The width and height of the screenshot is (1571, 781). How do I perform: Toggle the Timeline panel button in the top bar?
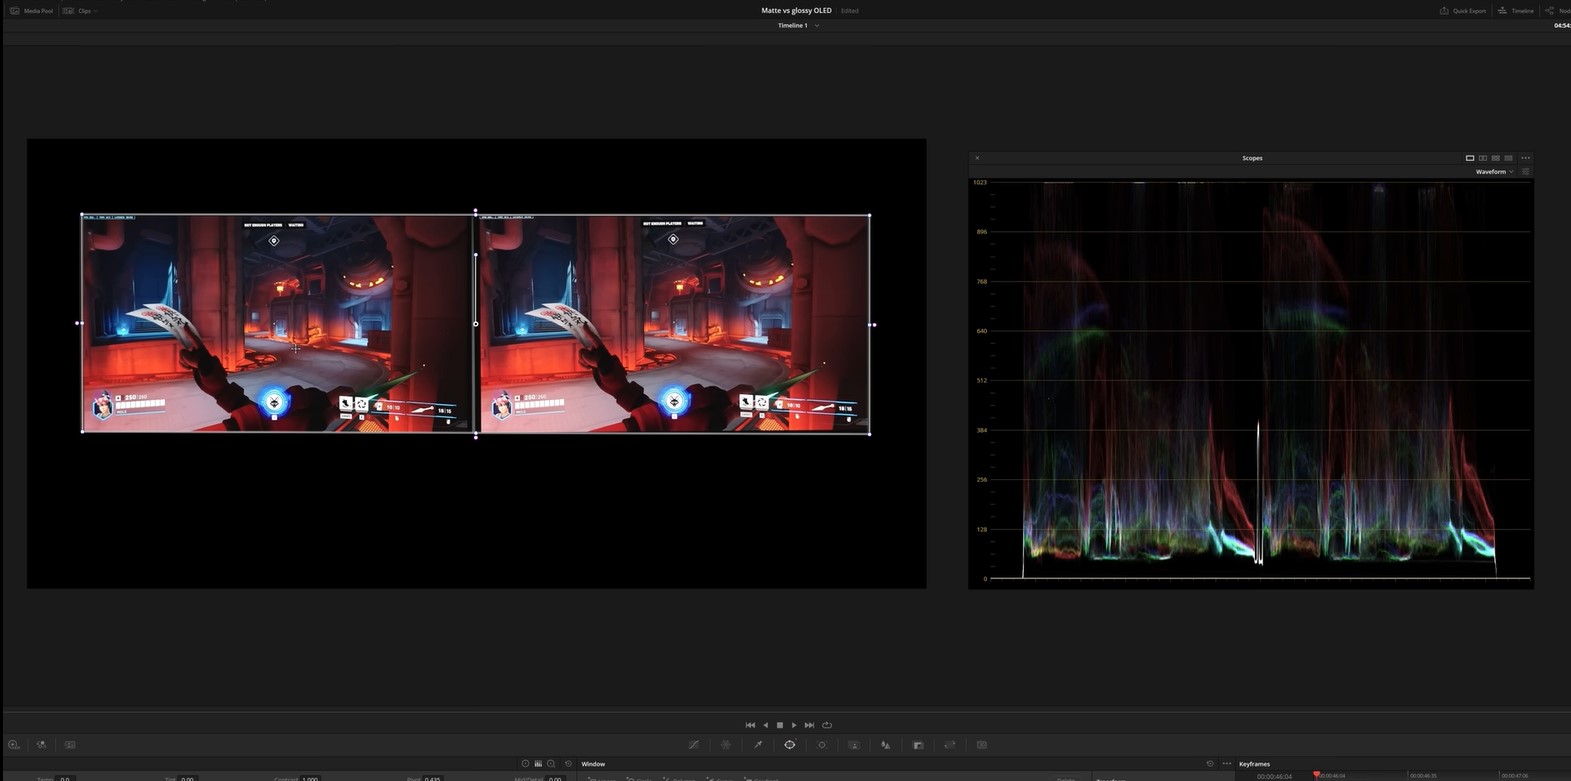(1516, 10)
